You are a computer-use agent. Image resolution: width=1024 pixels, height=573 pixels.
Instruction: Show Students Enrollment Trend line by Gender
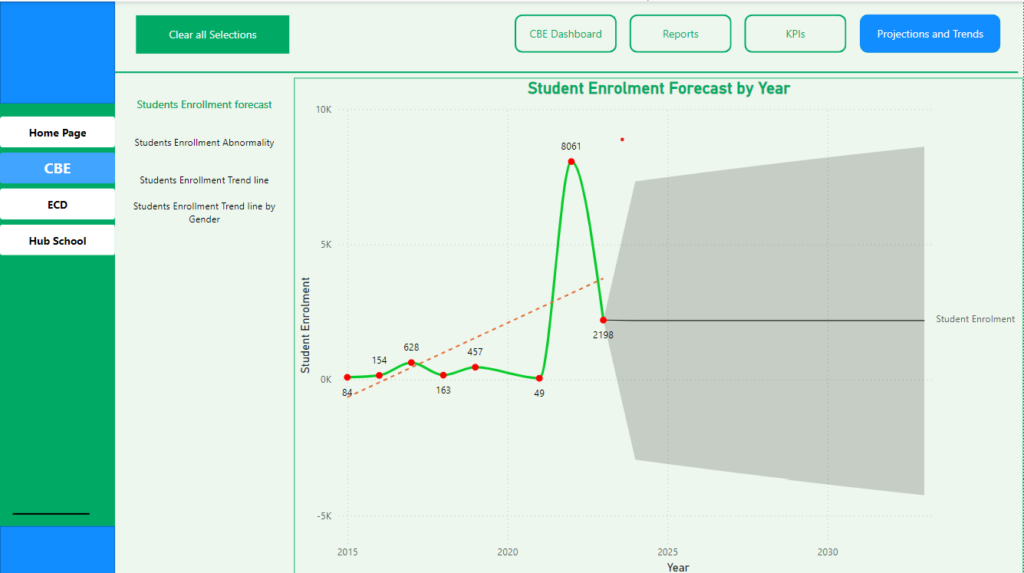click(204, 212)
